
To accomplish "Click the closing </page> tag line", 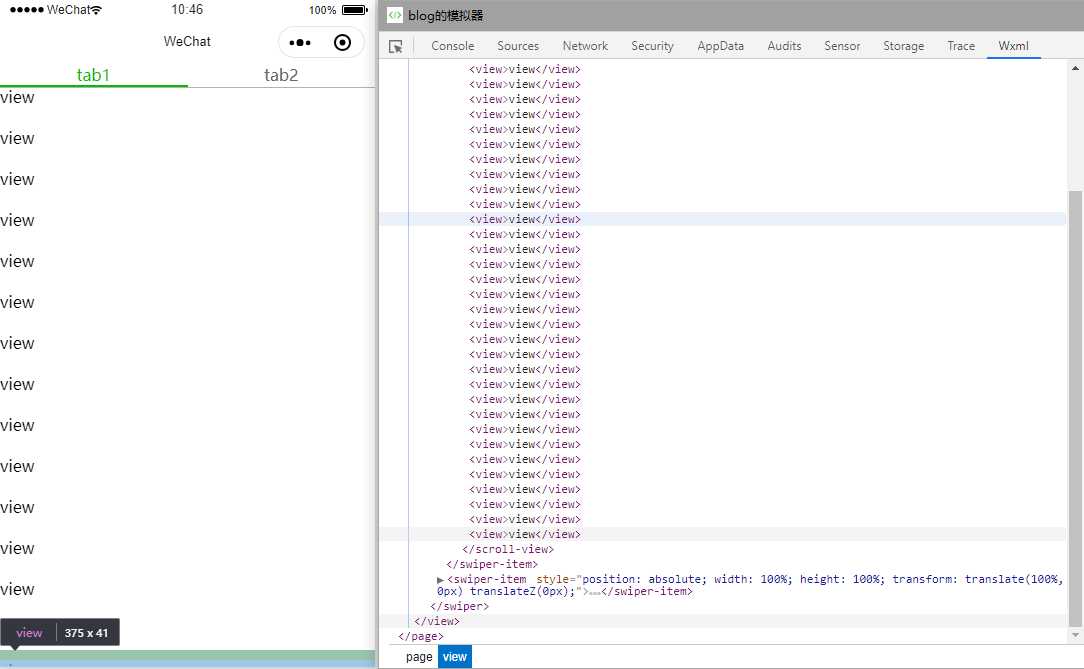I will [420, 637].
